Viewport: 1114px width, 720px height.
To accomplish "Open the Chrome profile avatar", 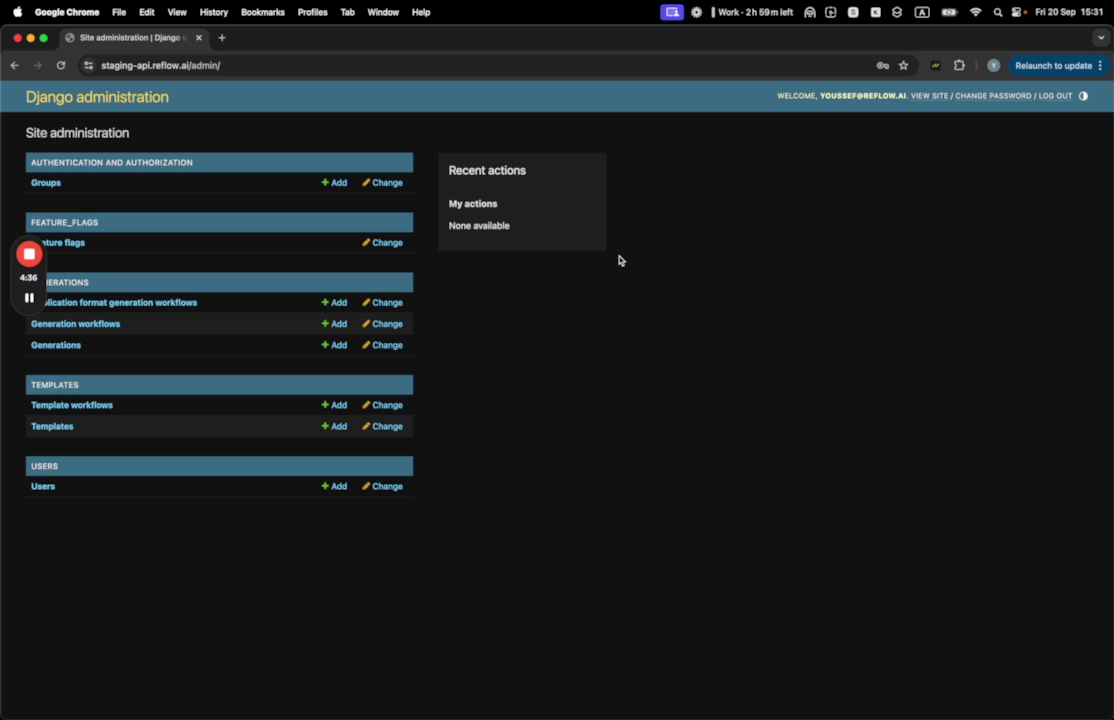I will tap(993, 65).
